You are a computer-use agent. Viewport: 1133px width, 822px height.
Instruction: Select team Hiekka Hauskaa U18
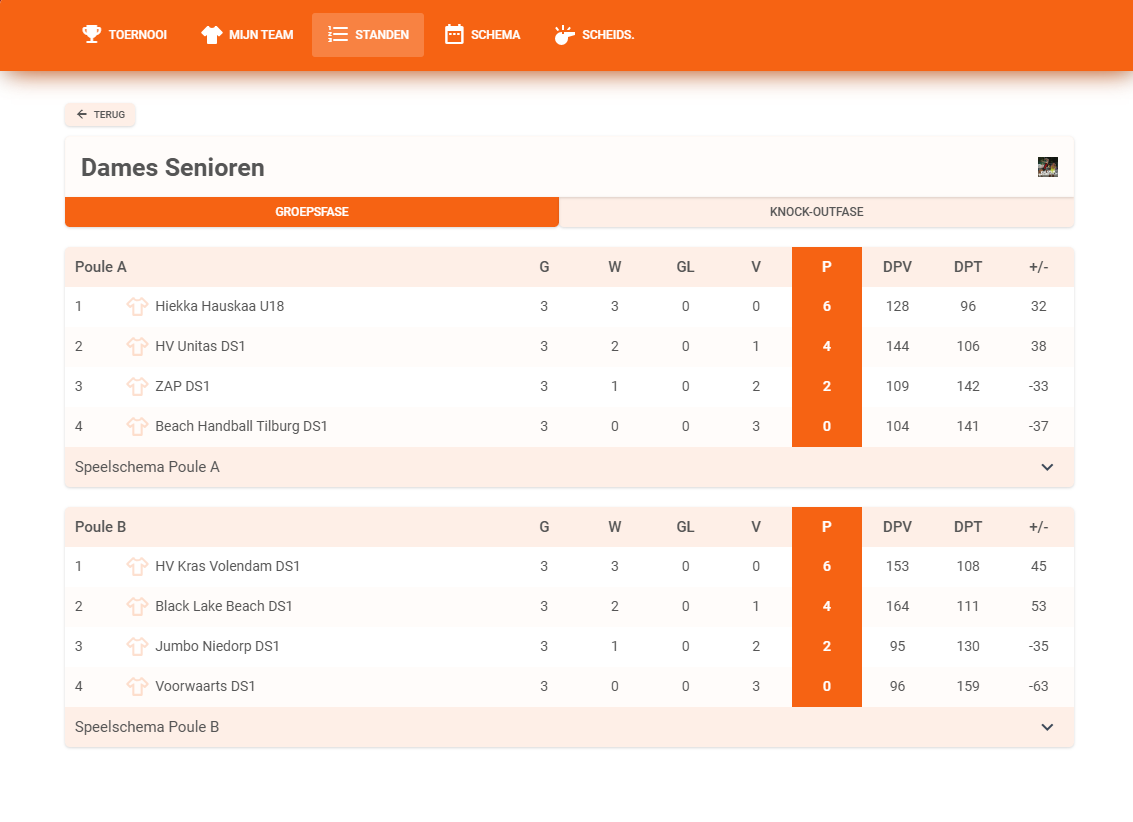point(220,306)
